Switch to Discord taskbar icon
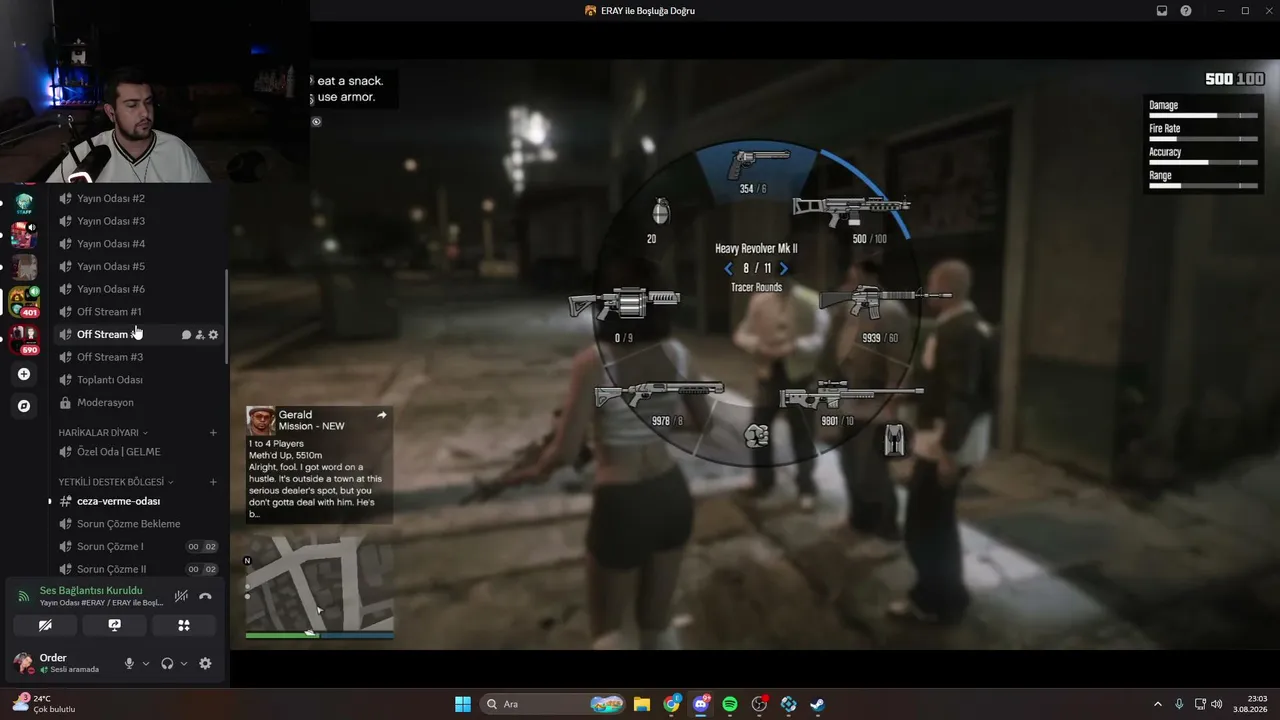This screenshot has width=1280, height=720. (701, 704)
